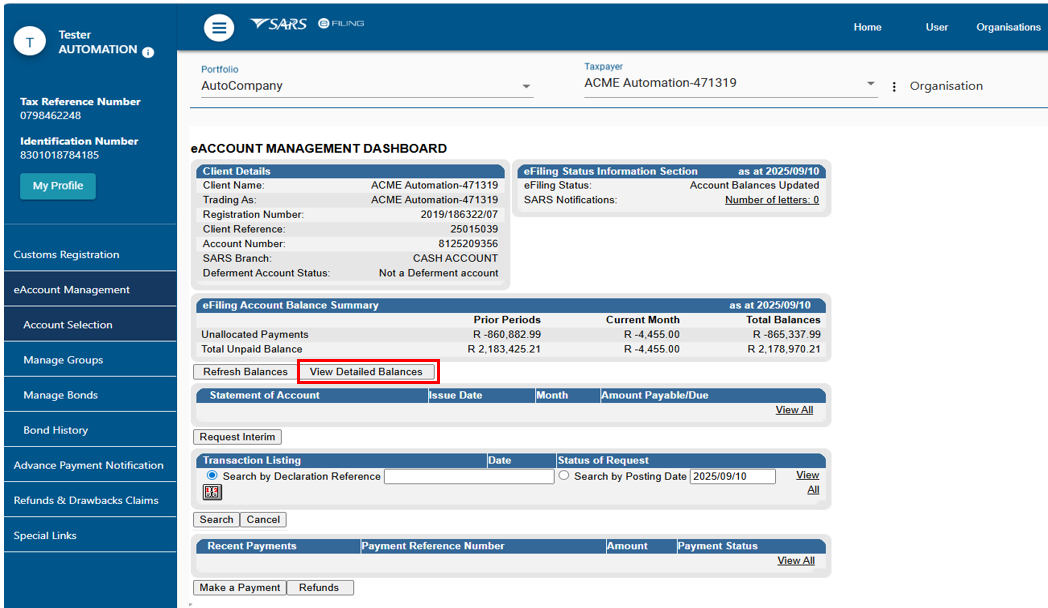1048x608 pixels.
Task: Click View Detailed Balances button
Action: (366, 372)
